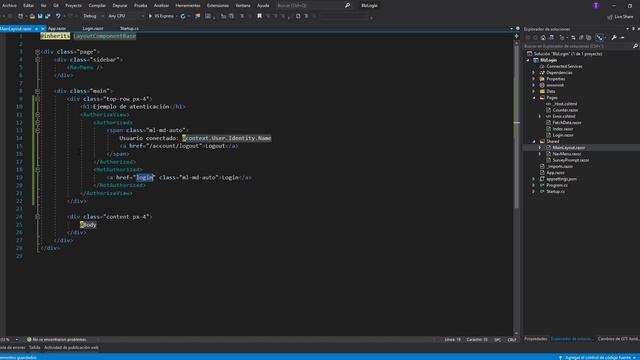Click the Solution Explorer properties wrench icon
The height and width of the screenshot is (360, 640).
tap(614, 38)
